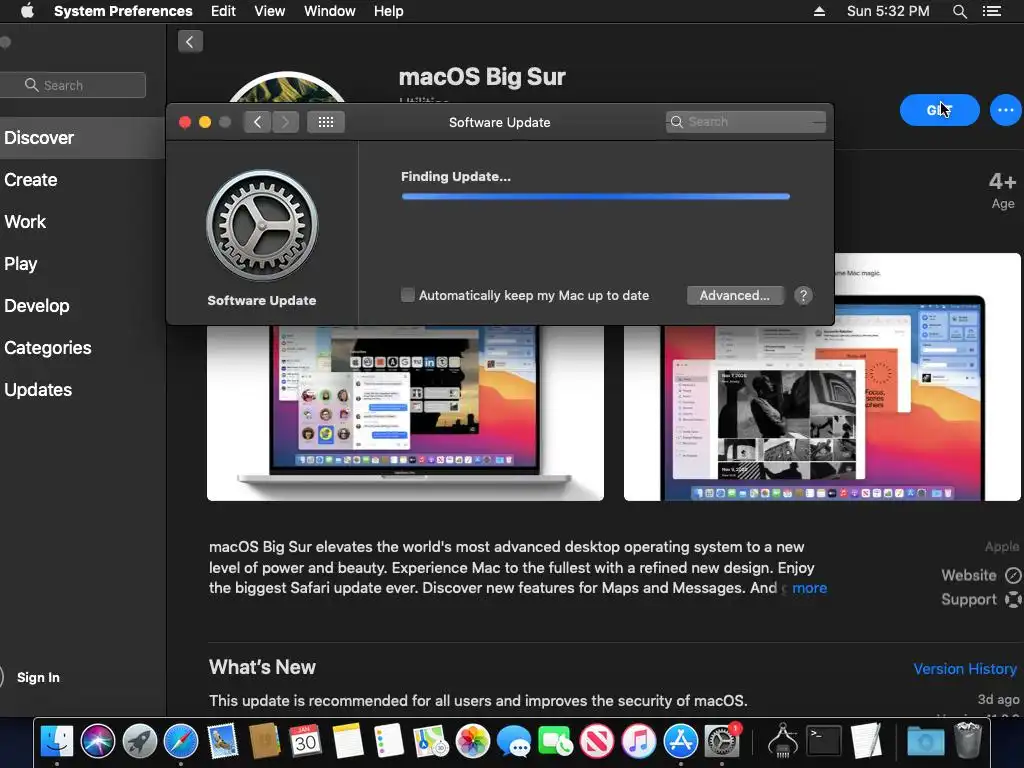Open the Photos app Big Sur screenshot
The width and height of the screenshot is (1024, 768).
click(822, 377)
